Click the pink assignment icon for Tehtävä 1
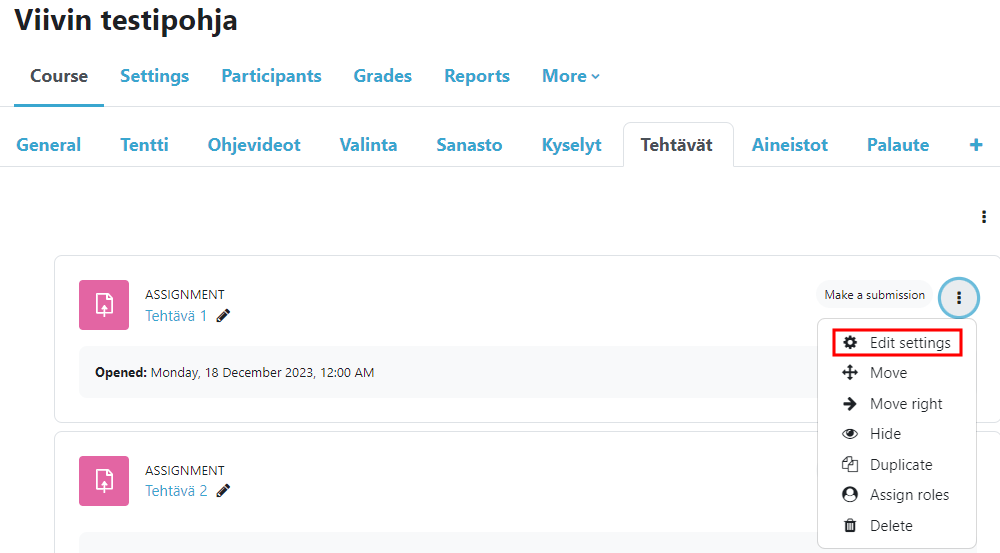The height and width of the screenshot is (553, 1000). (104, 305)
